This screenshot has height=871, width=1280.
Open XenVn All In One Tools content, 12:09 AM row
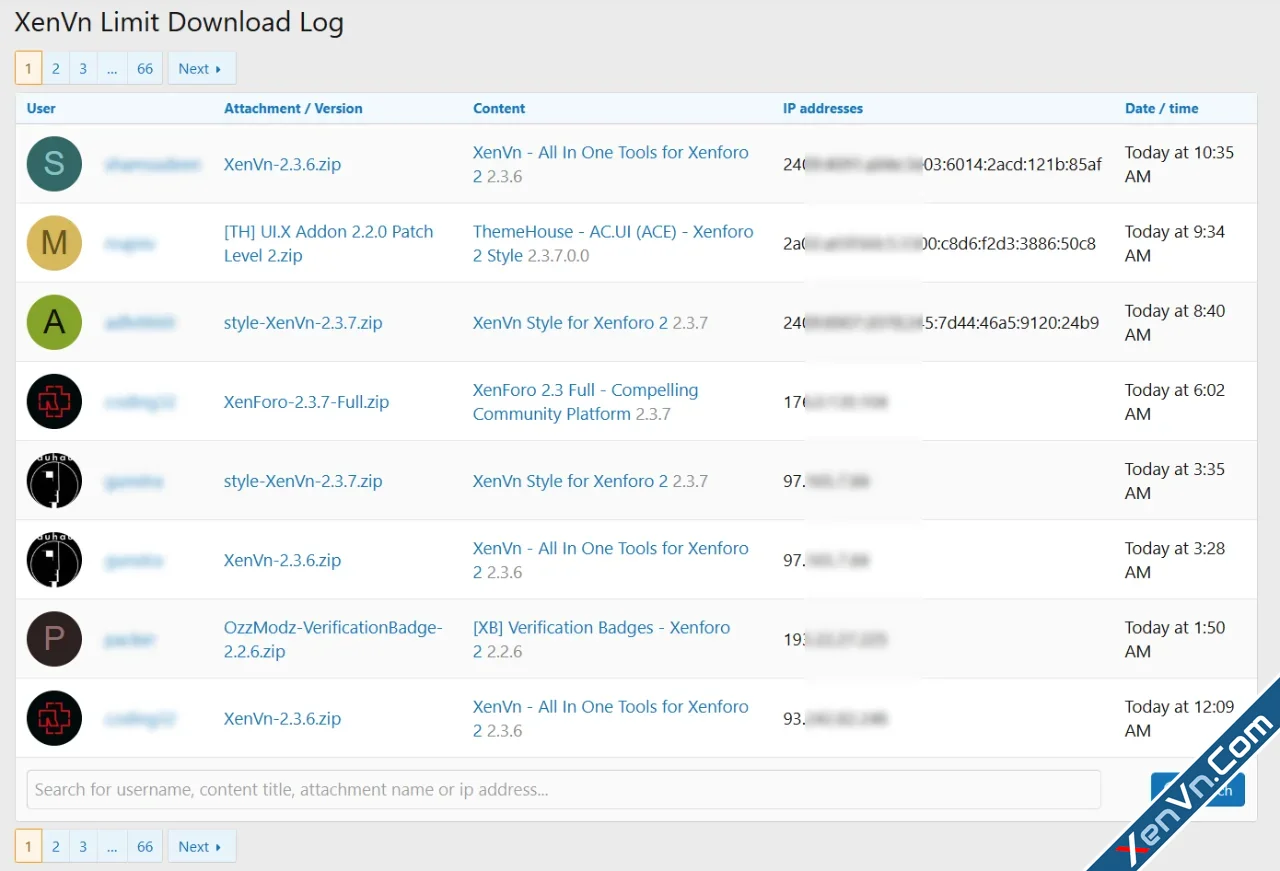coord(610,718)
